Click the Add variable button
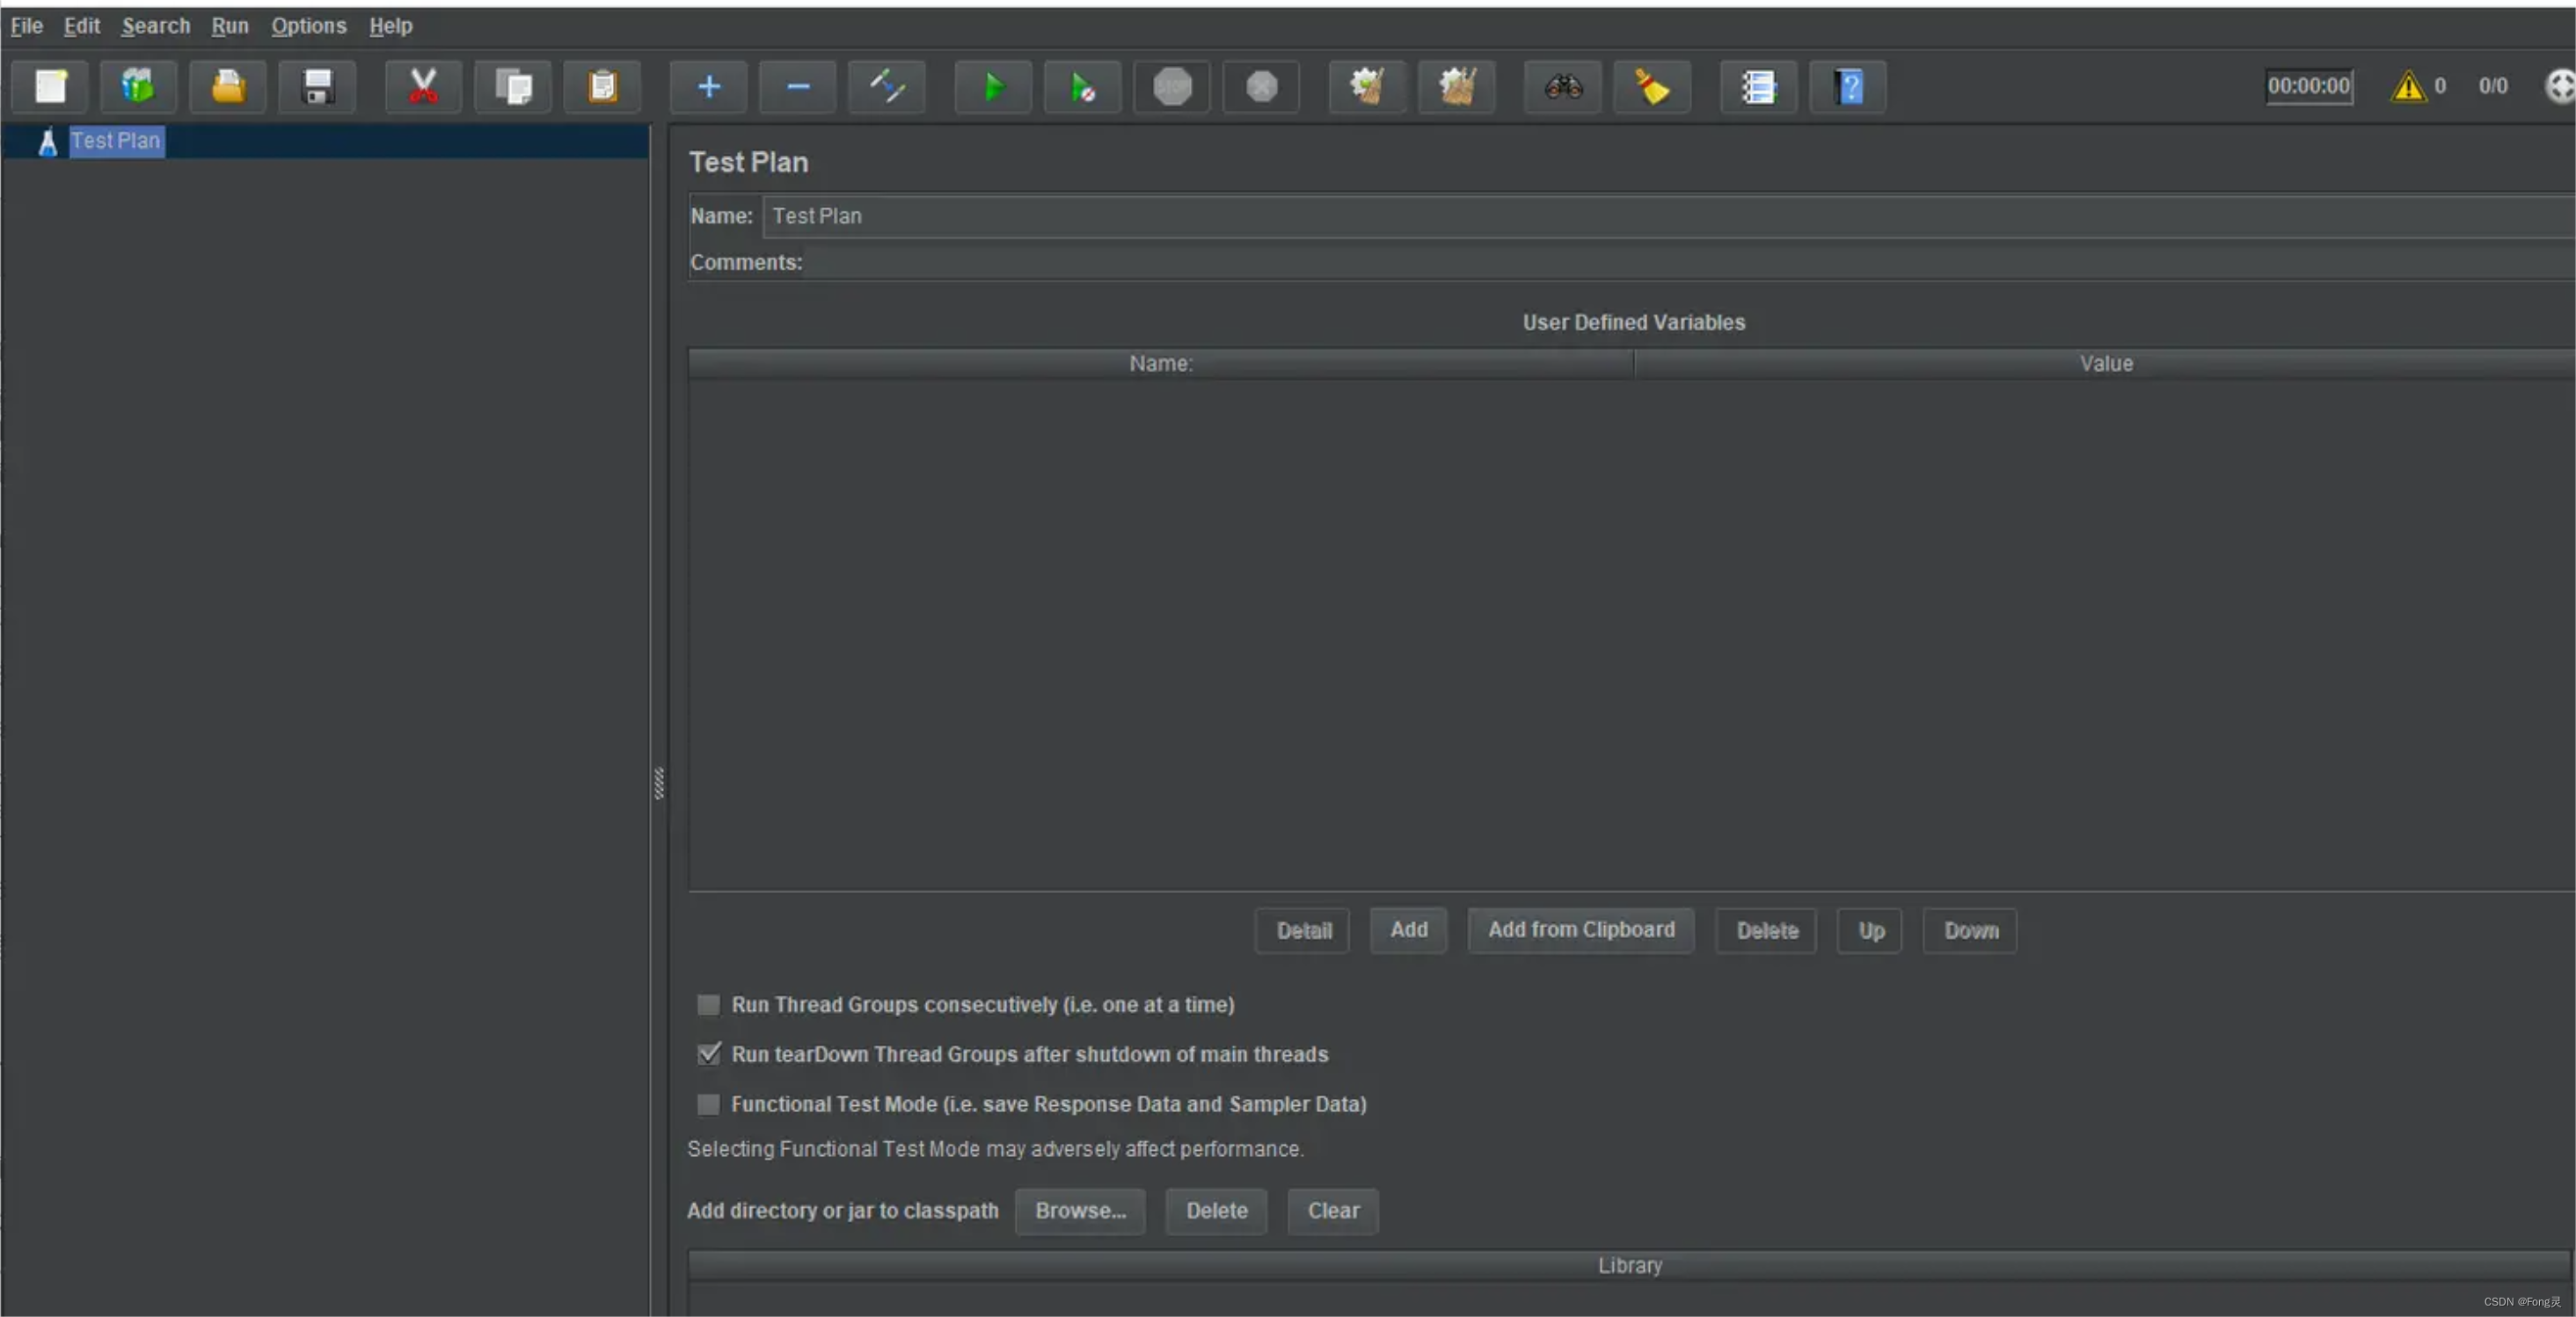Screen dimensions: 2576x1317 click(1409, 930)
